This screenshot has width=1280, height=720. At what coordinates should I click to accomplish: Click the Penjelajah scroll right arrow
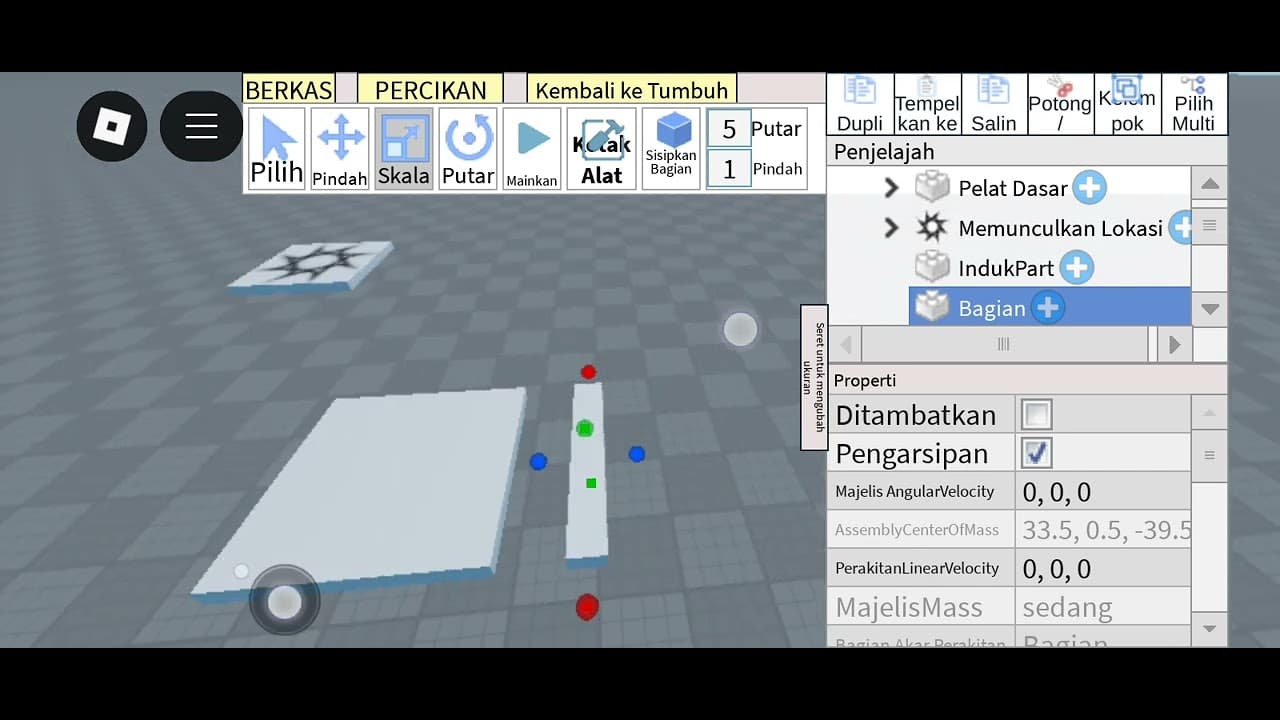(1175, 344)
